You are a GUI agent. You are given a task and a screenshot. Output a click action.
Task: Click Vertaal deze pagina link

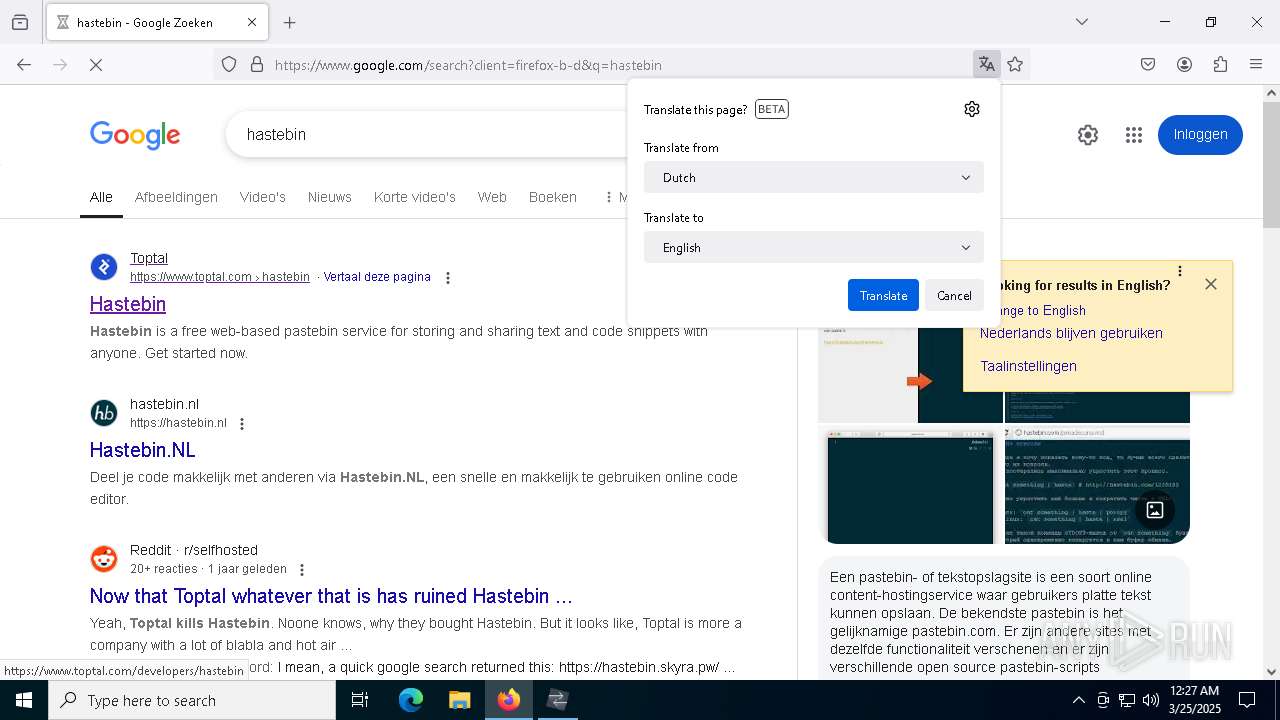[377, 277]
